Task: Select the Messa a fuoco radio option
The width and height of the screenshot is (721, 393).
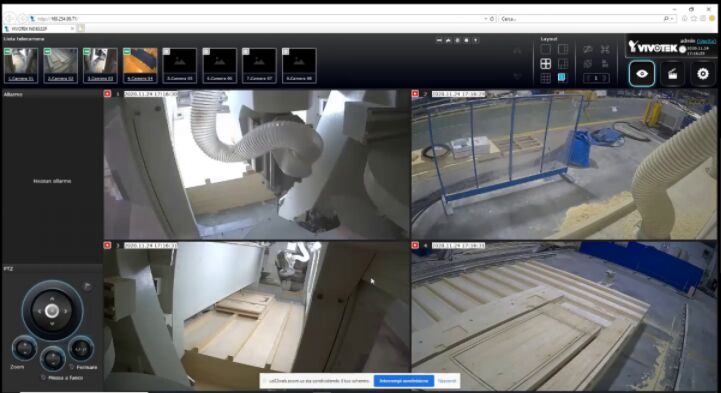Action: (44, 378)
